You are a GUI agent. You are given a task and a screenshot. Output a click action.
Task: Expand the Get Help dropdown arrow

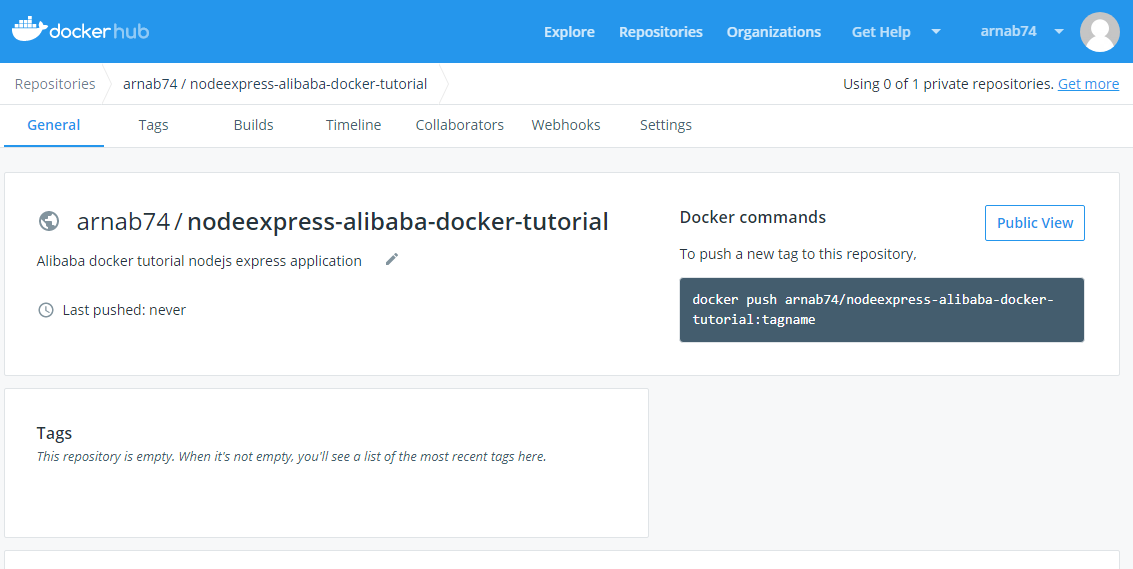[x=936, y=32]
